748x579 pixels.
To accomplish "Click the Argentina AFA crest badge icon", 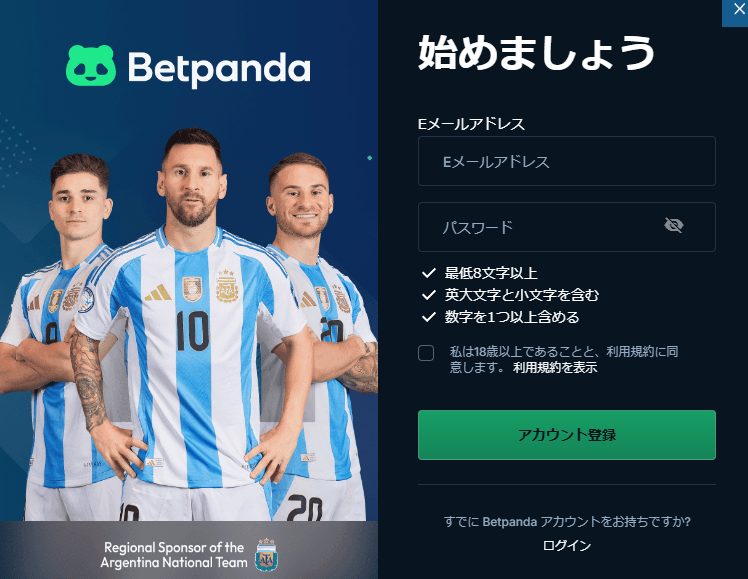I will pyautogui.click(x=267, y=555).
